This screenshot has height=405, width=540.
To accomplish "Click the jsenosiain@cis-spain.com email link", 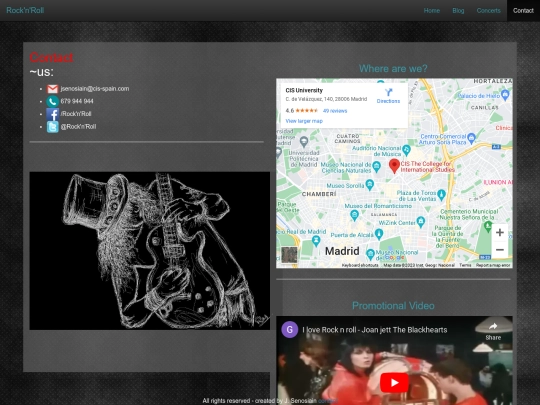I will tap(95, 89).
